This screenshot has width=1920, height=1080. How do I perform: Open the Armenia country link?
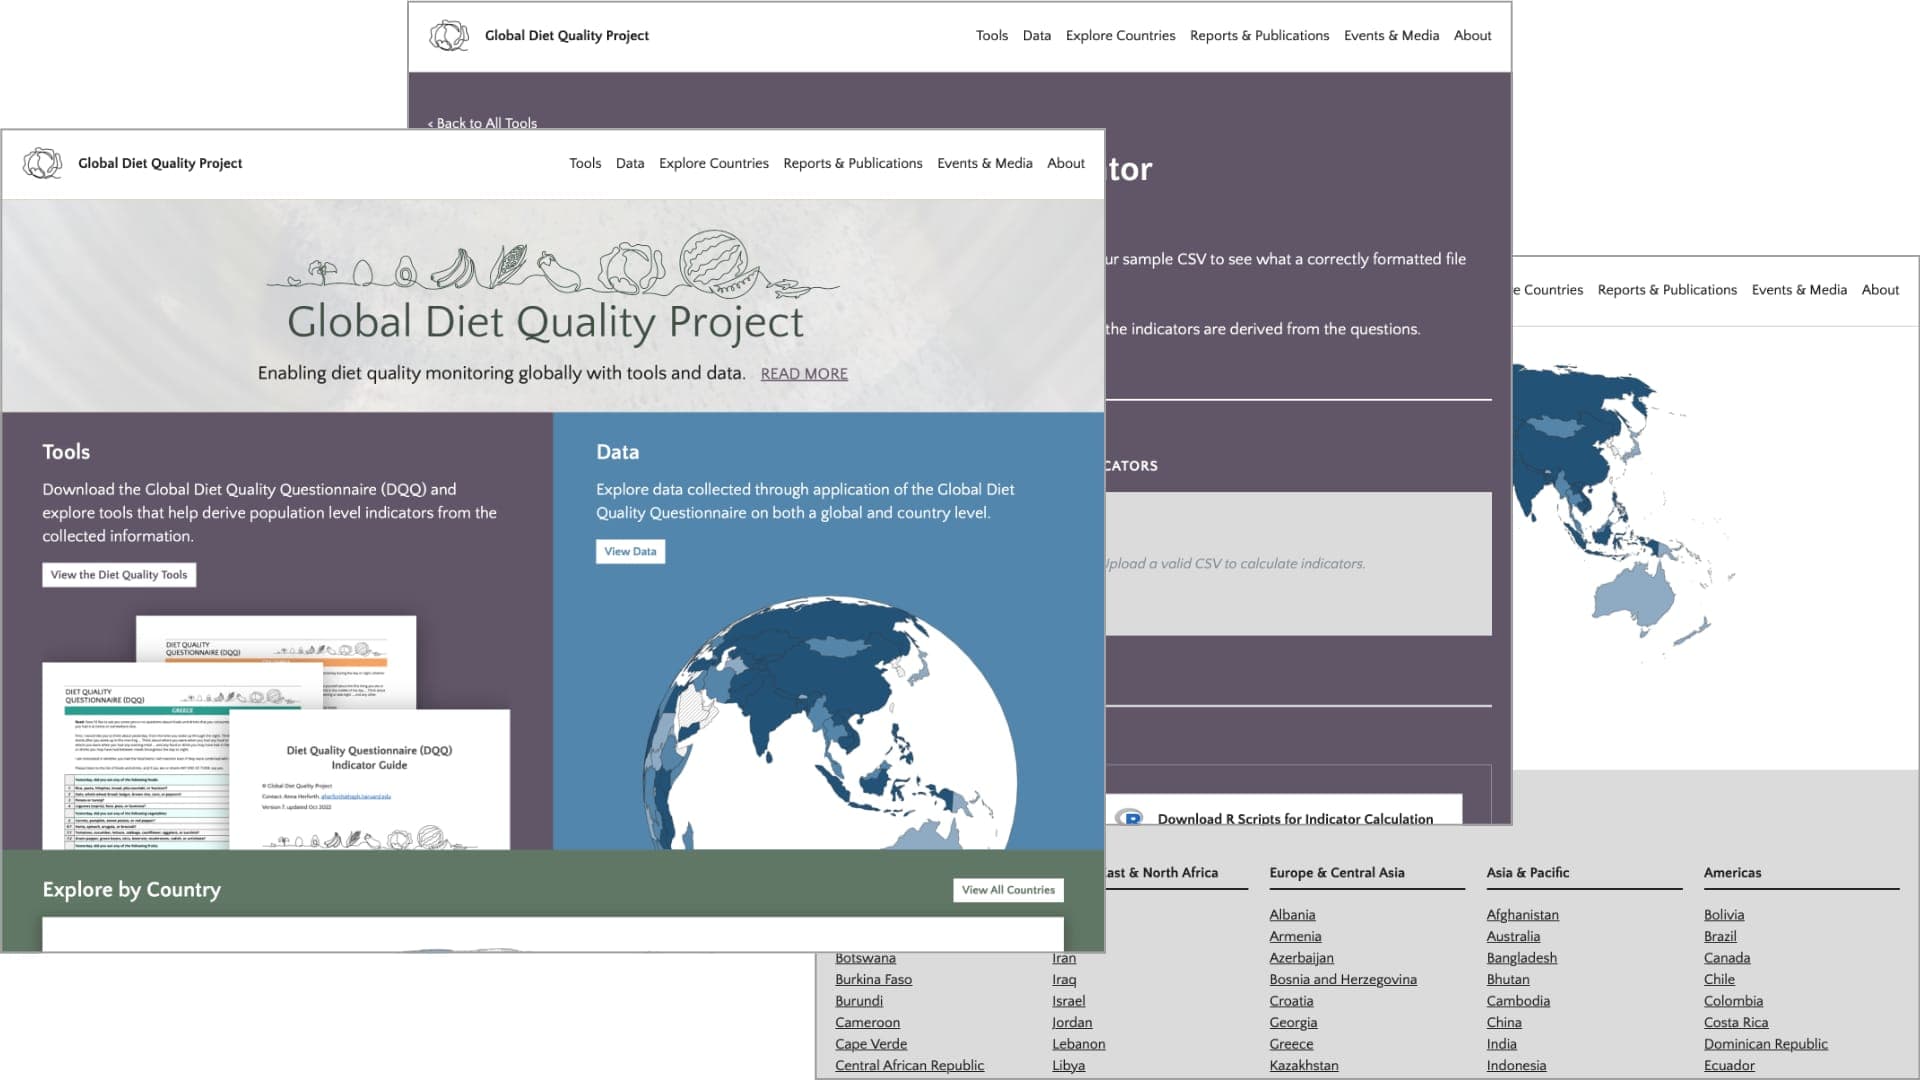tap(1295, 937)
